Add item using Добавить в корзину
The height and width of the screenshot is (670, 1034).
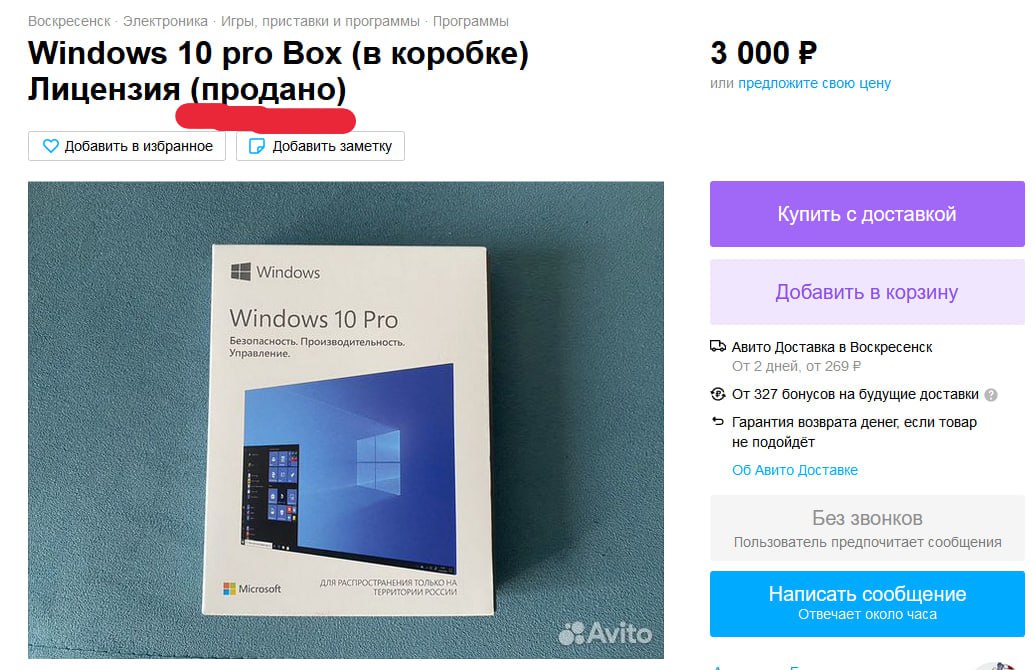tap(867, 291)
